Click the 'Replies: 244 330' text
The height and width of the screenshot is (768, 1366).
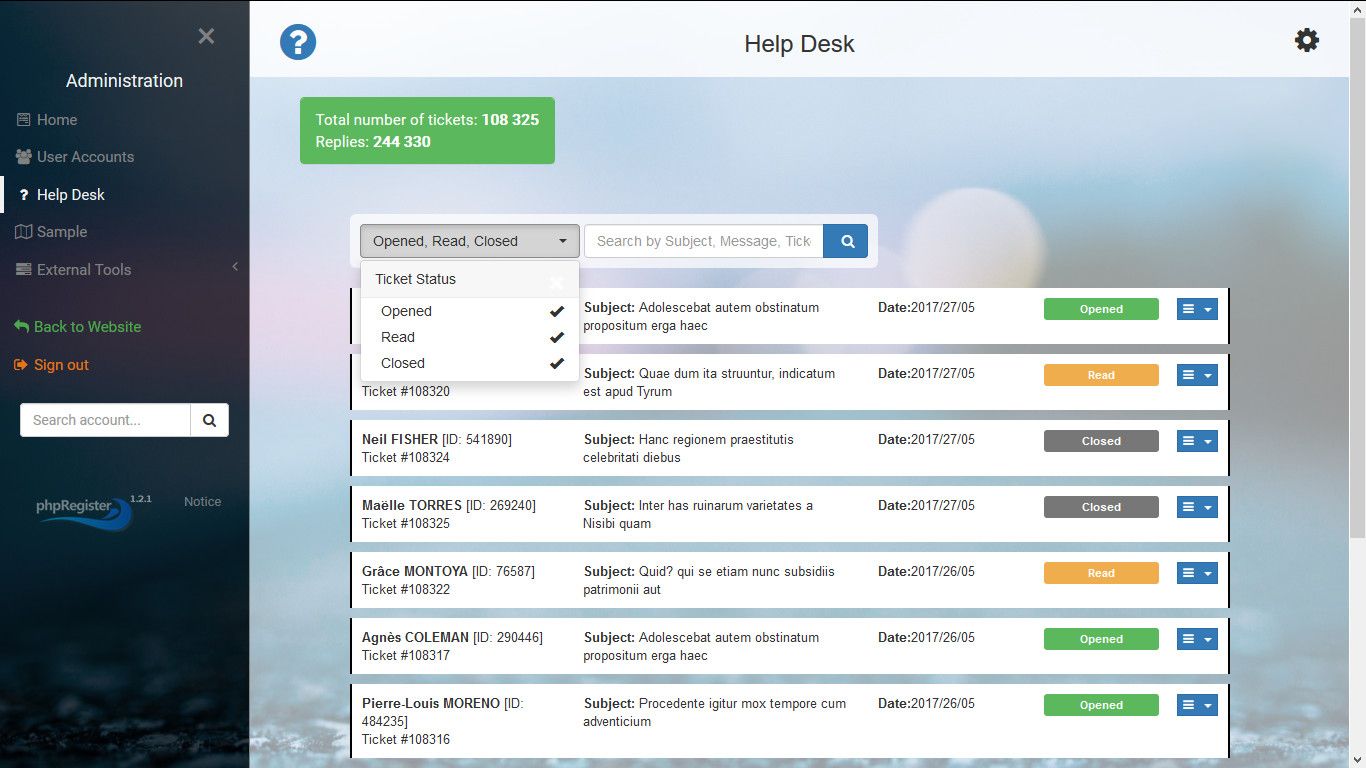coord(373,142)
